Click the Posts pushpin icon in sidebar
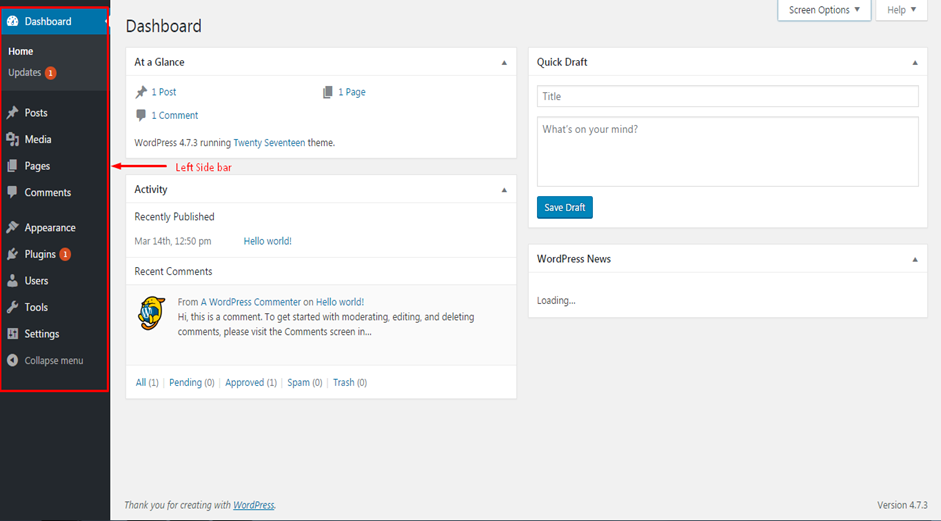This screenshot has width=941, height=521. point(13,112)
